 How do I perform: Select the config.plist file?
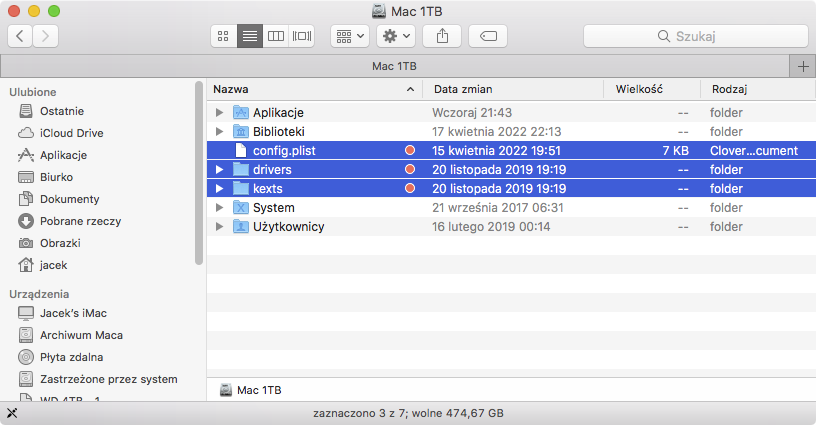pyautogui.click(x=512, y=150)
